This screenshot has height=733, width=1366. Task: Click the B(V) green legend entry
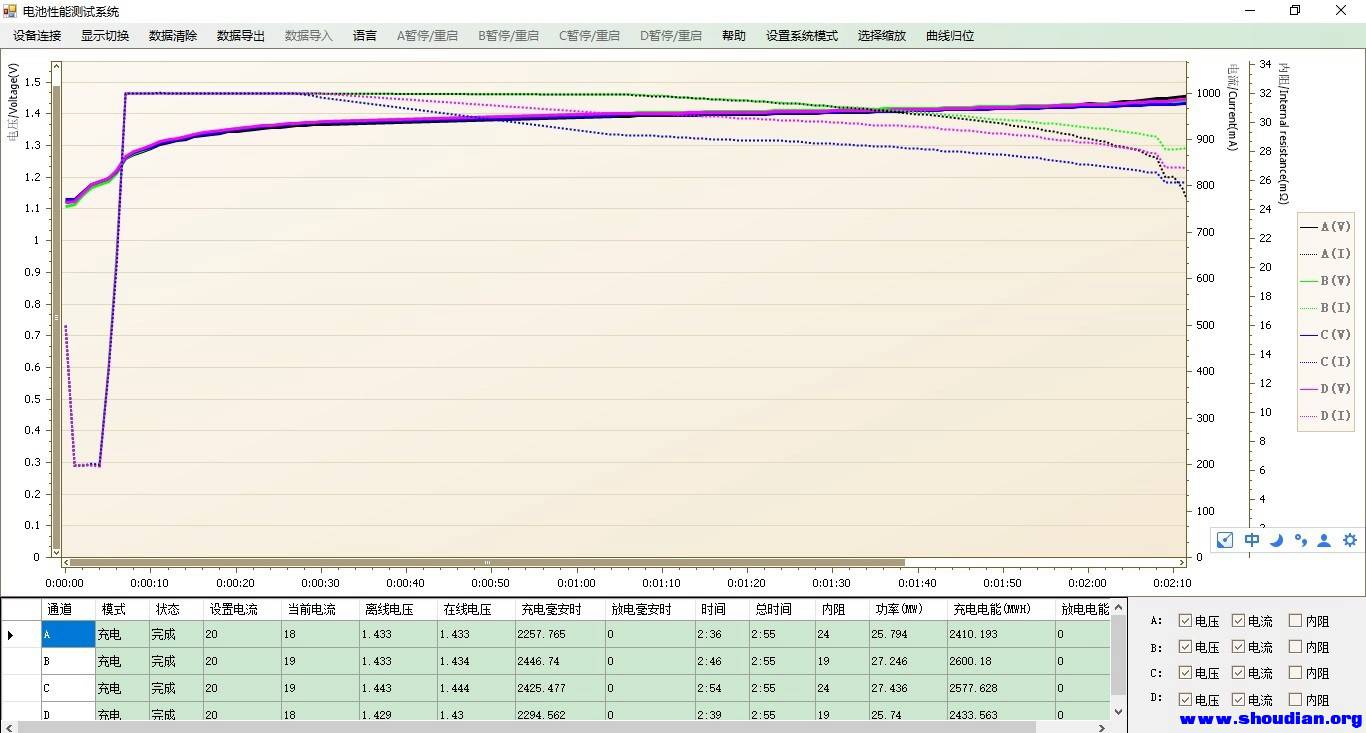(1326, 281)
